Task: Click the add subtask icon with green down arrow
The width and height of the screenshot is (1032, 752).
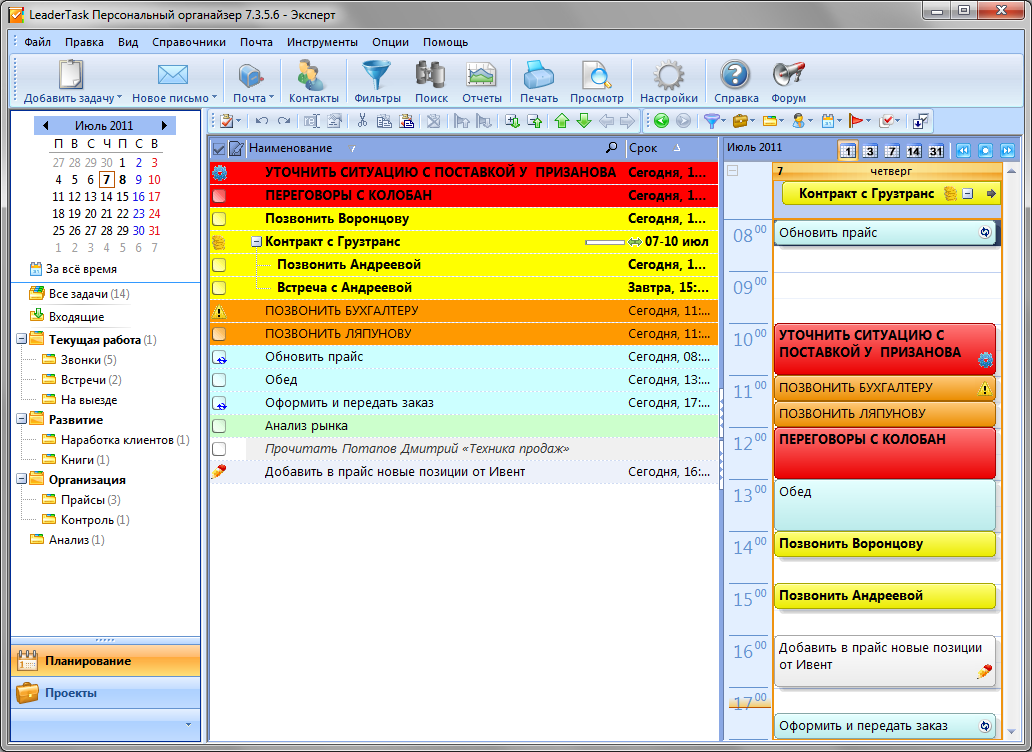Action: (x=513, y=121)
